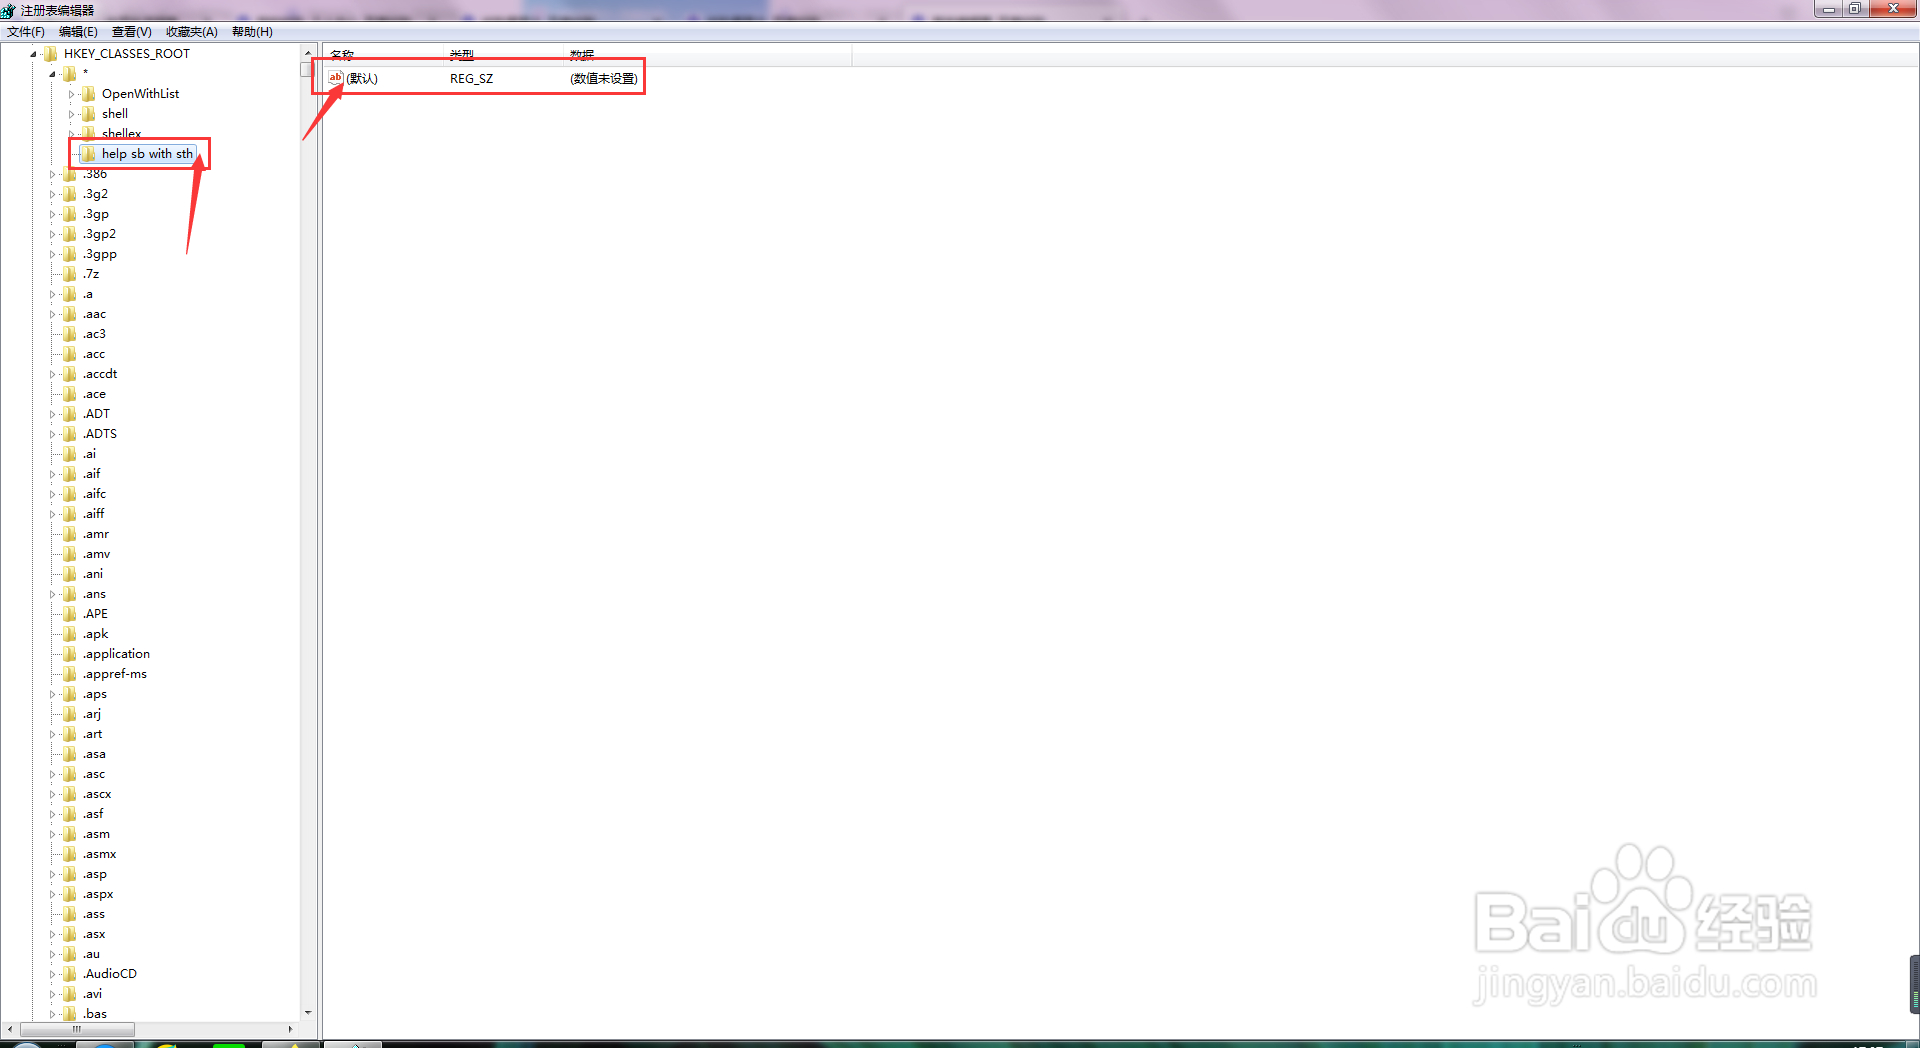Viewport: 1920px width, 1048px height.
Task: Select the .asf key
Action: coord(93,814)
